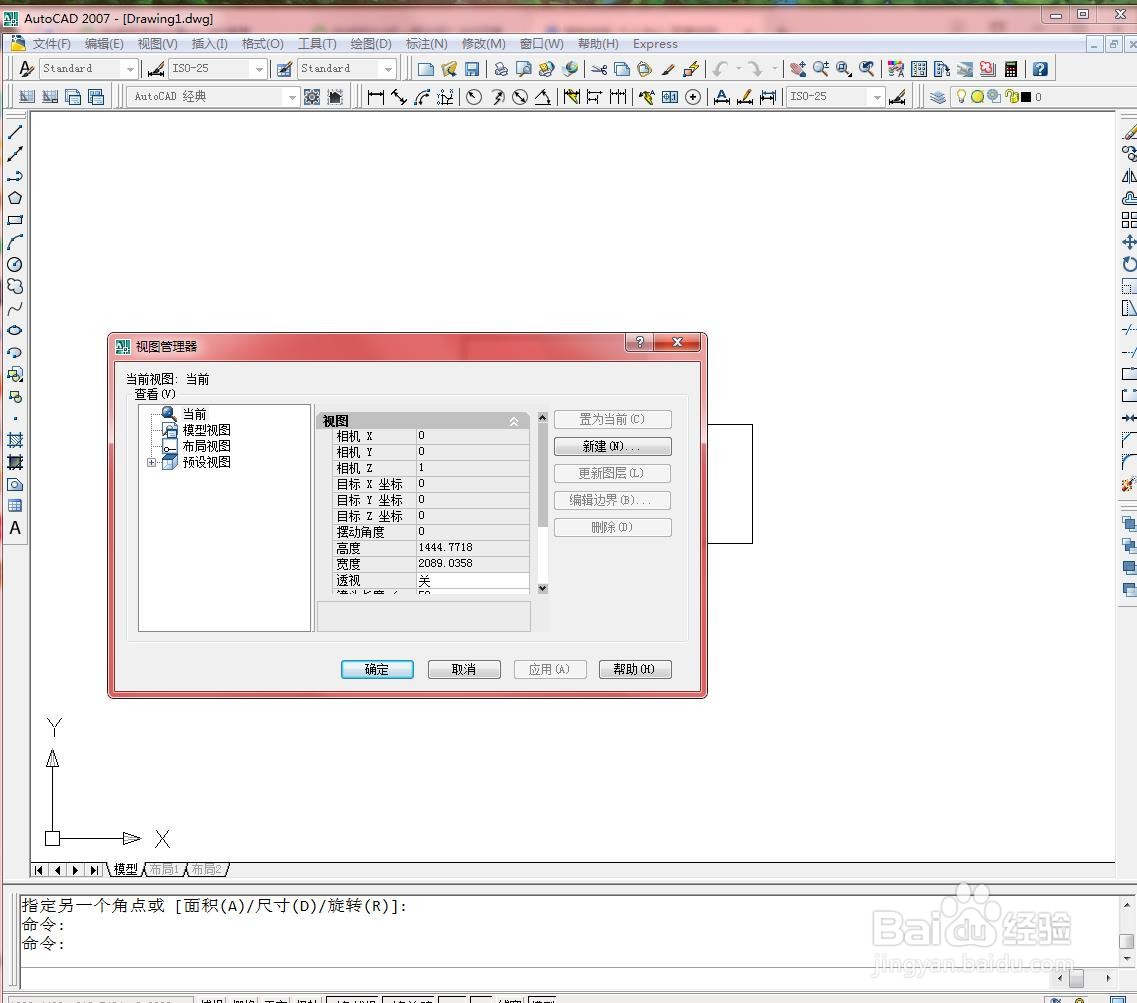Select the Center mark tool
1137x1003 pixels.
[693, 96]
